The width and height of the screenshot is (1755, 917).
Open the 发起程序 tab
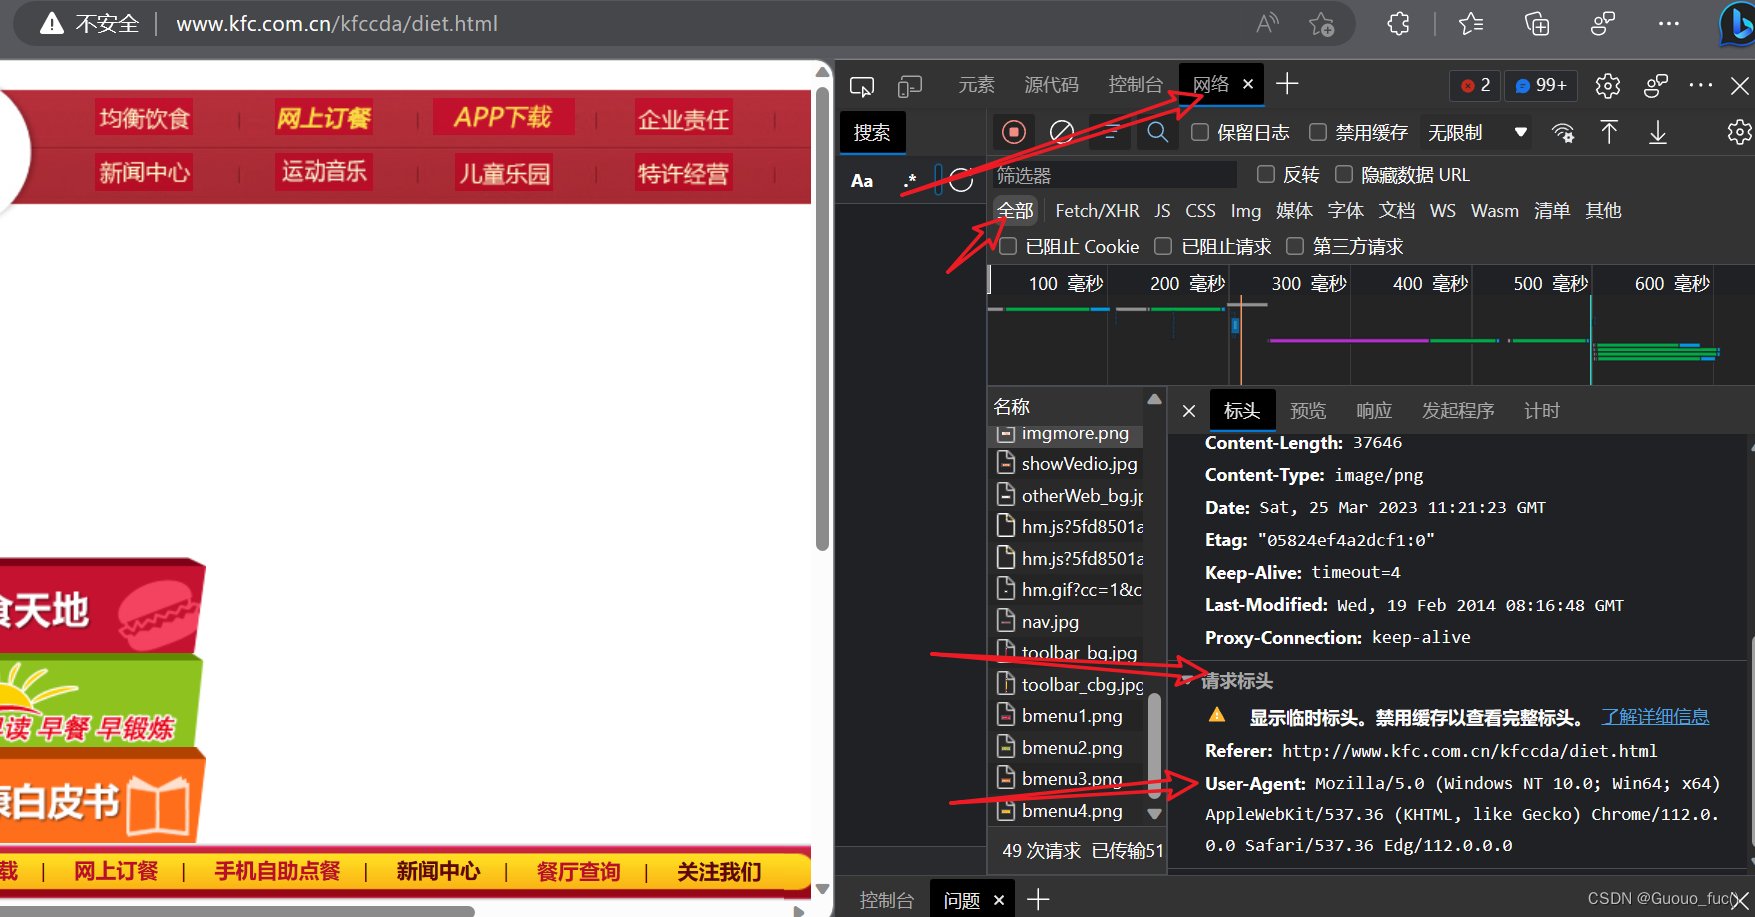(1458, 411)
